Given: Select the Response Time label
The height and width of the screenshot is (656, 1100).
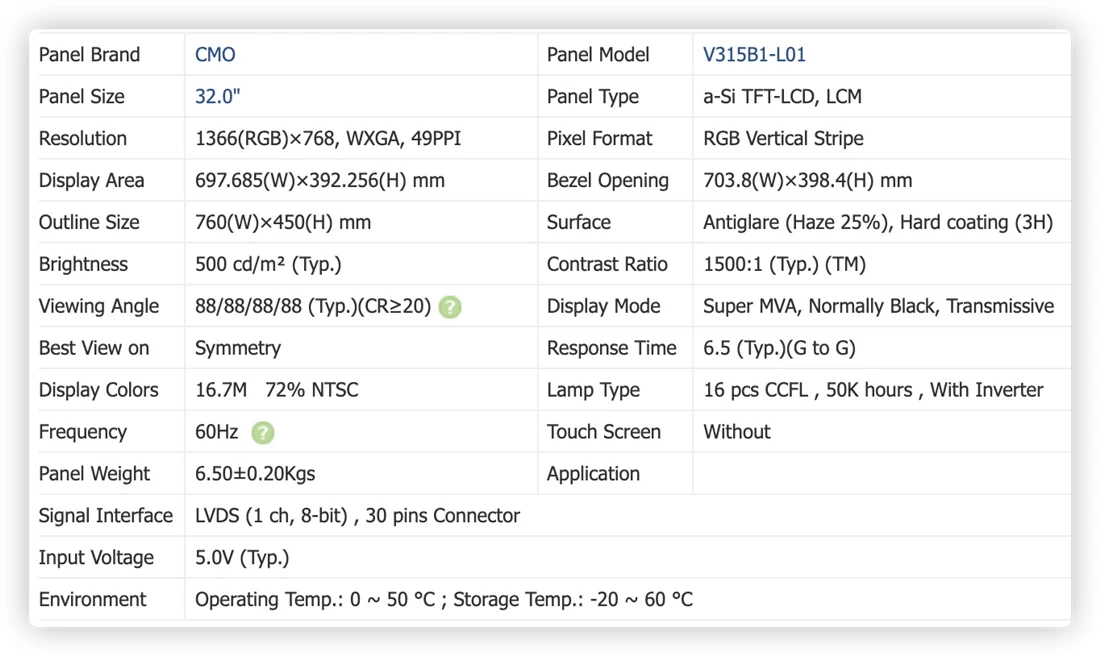Looking at the screenshot, I should pos(612,348).
